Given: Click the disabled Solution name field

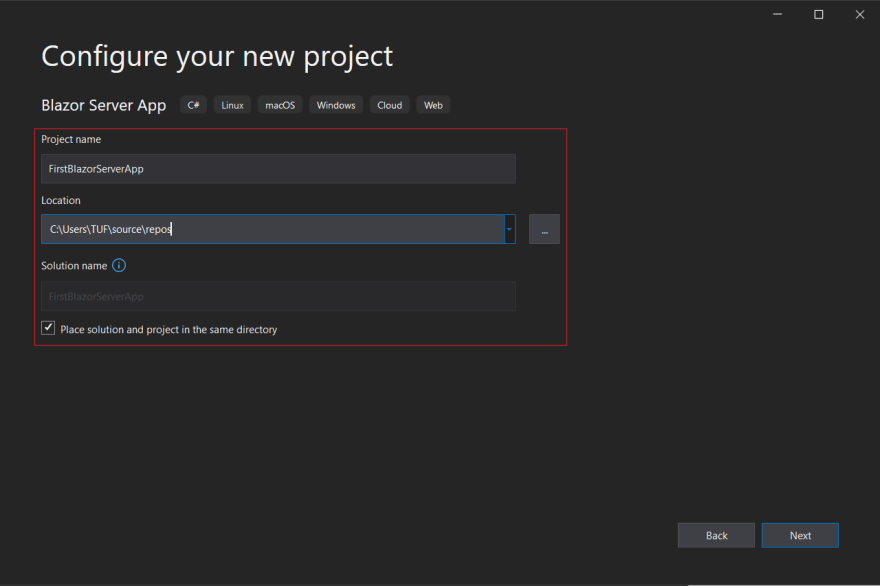Looking at the screenshot, I should 278,296.
